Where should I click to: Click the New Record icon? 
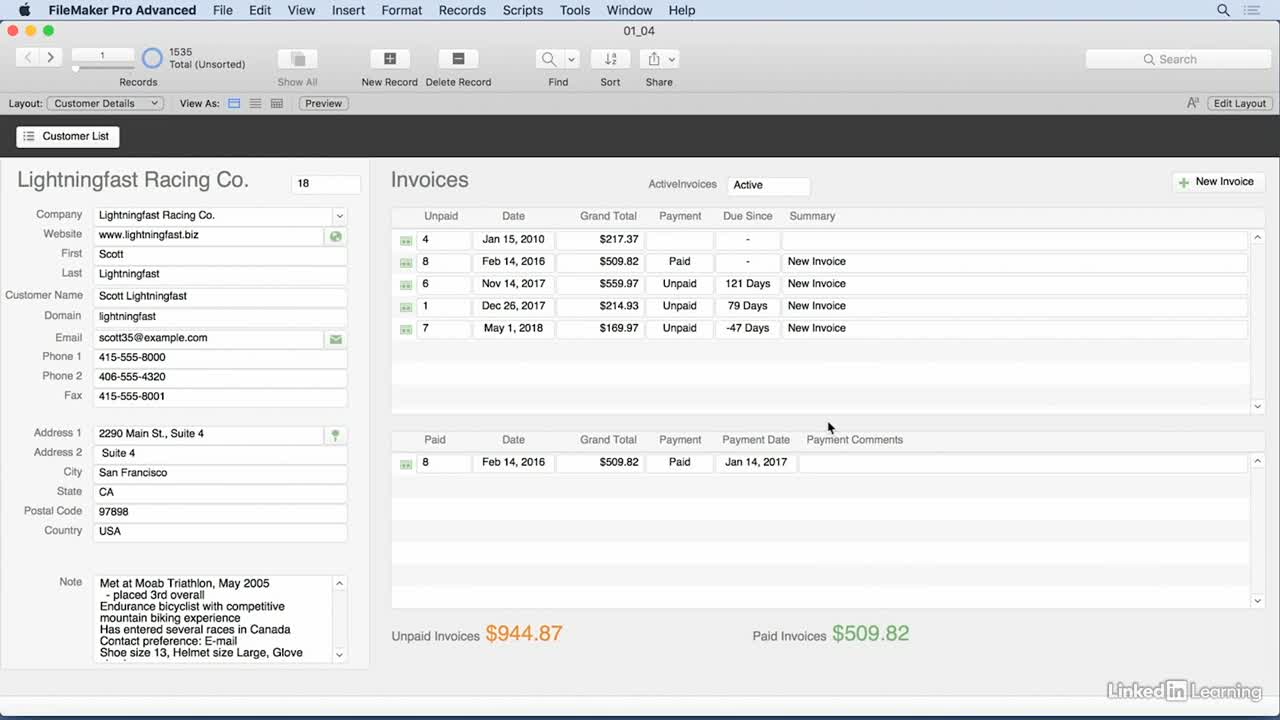pyautogui.click(x=390, y=59)
